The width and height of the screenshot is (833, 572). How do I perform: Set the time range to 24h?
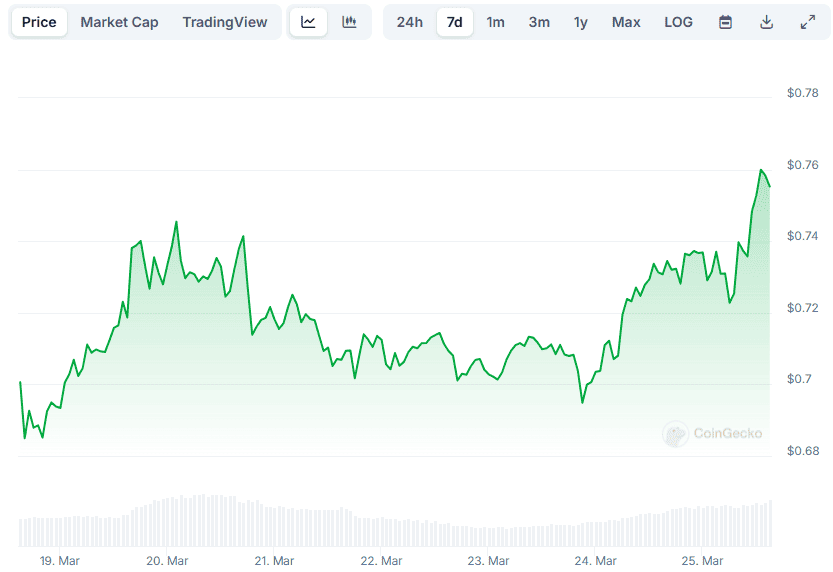[410, 22]
